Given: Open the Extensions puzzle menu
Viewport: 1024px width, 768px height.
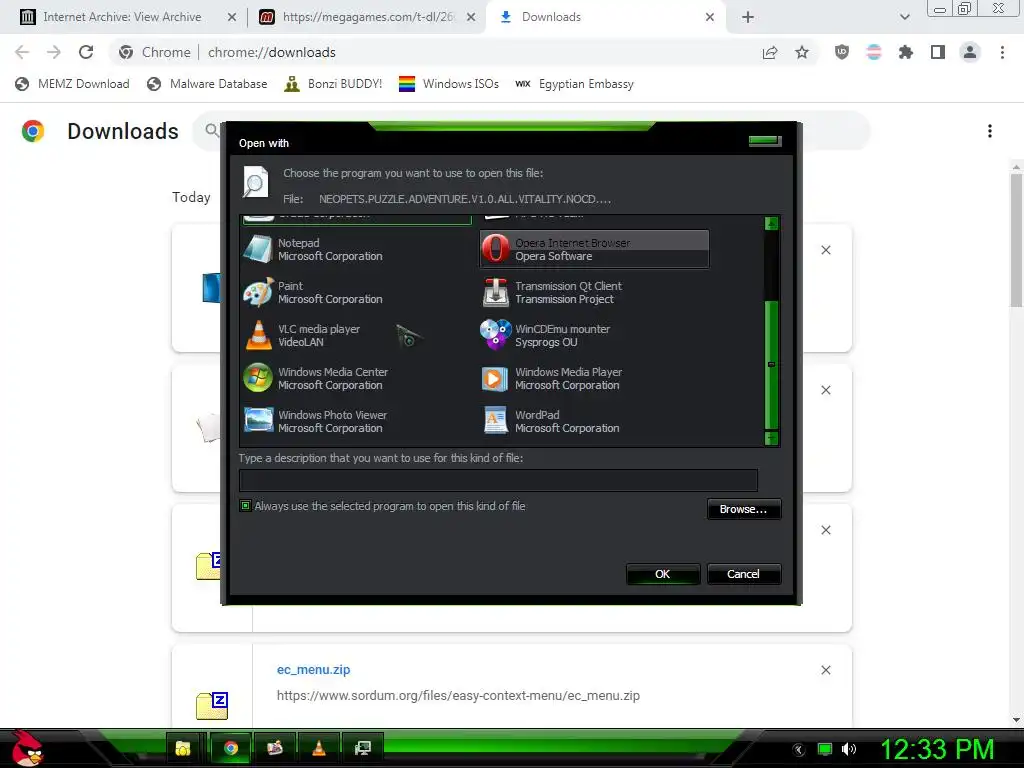Looking at the screenshot, I should (x=906, y=52).
